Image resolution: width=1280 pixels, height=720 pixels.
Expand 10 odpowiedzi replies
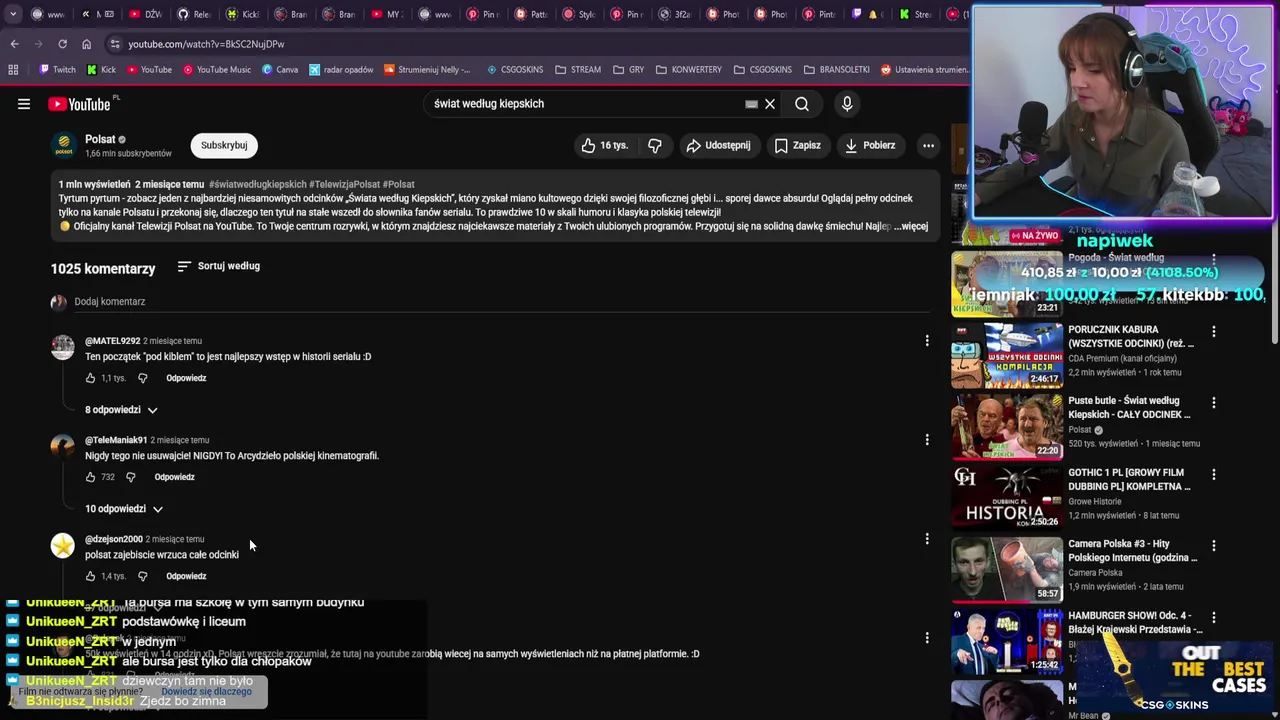[124, 509]
